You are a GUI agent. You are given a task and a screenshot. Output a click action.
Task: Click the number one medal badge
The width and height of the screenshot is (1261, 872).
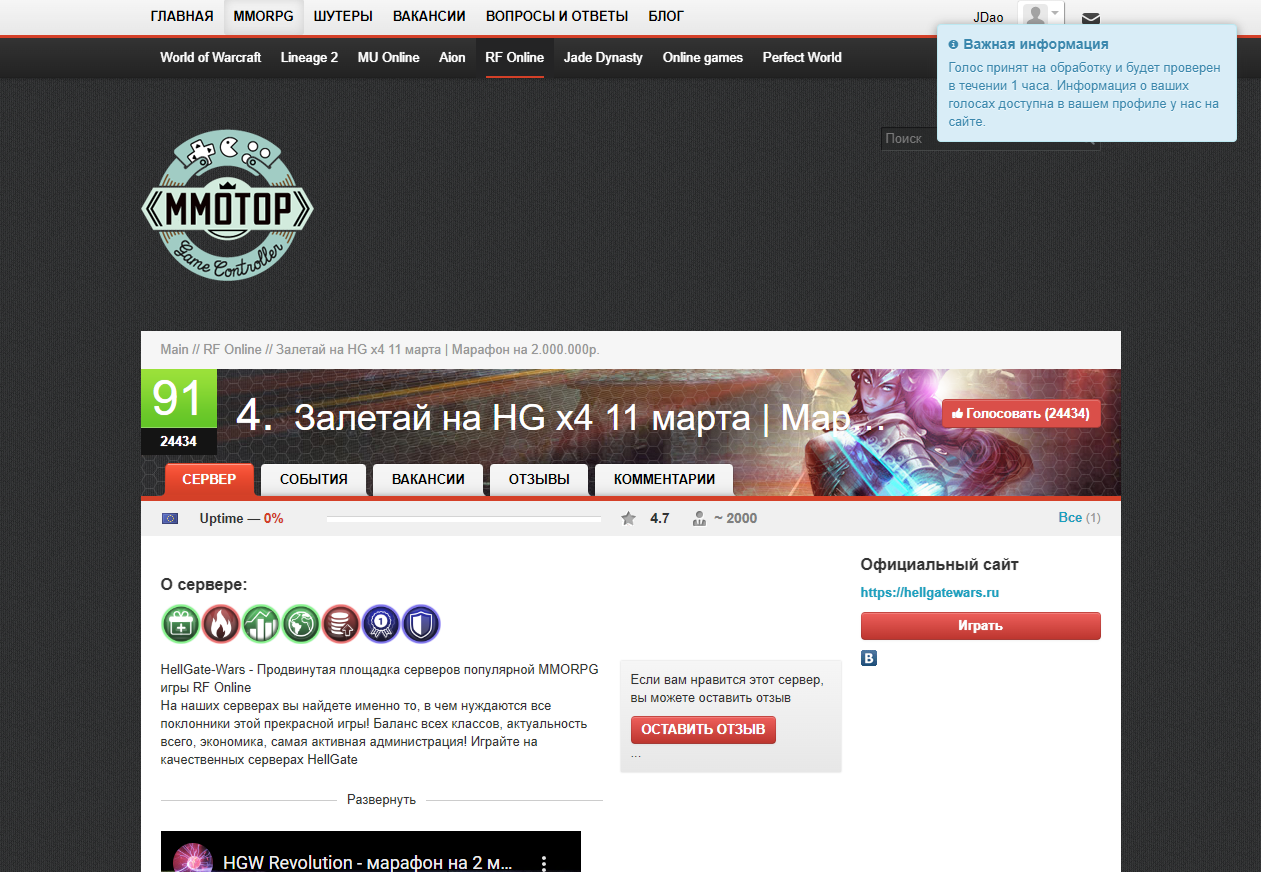coord(381,624)
